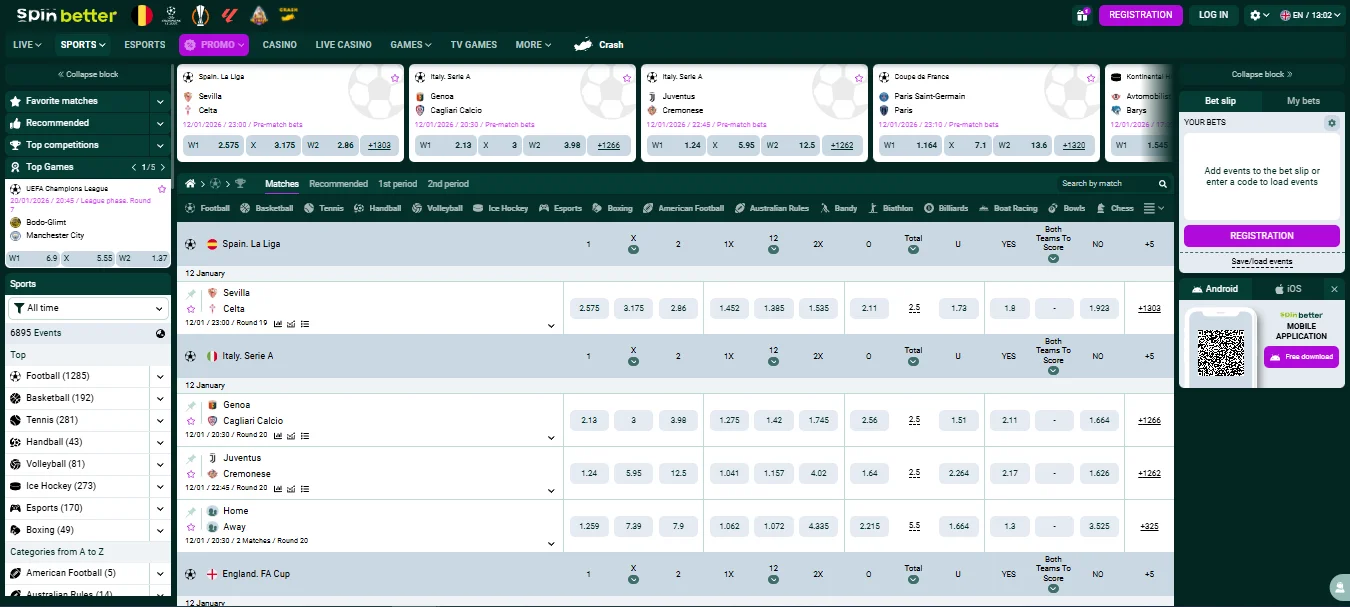
Task: Click the Favorite matches star icon in sidebar
Action: pyautogui.click(x=15, y=101)
